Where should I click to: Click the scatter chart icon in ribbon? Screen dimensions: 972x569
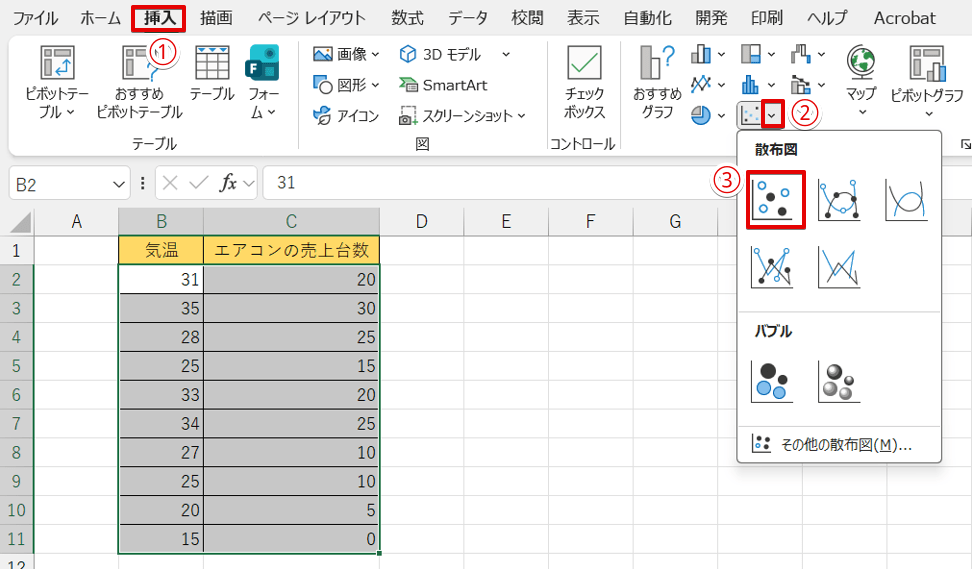point(750,115)
